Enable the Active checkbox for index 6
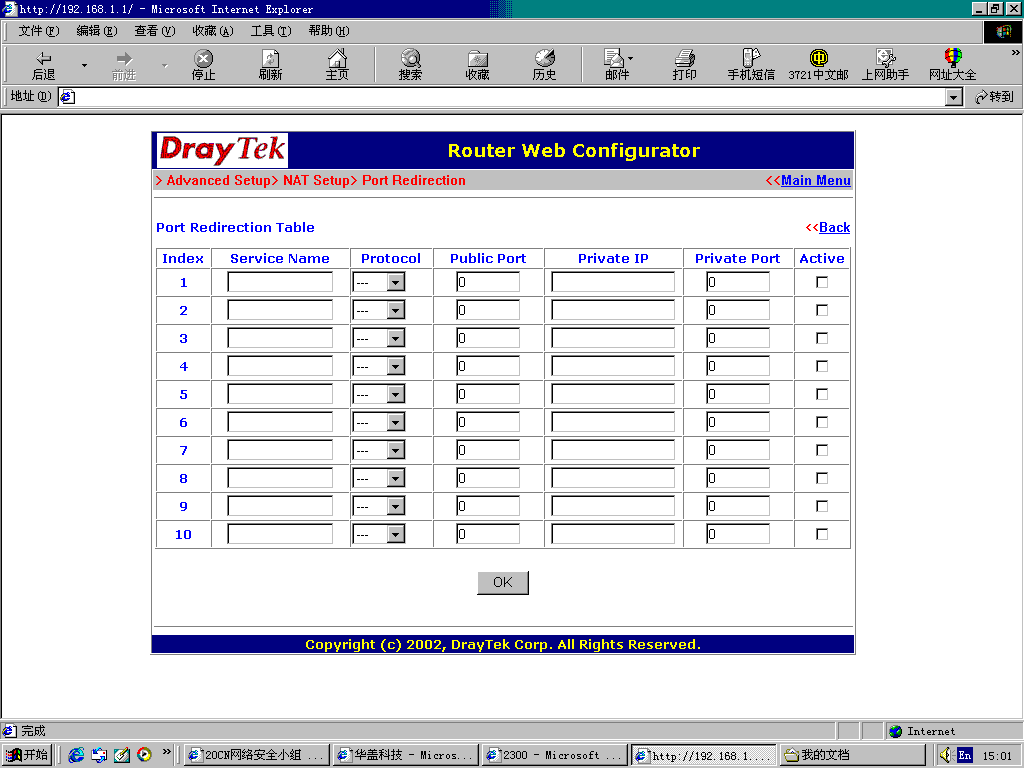This screenshot has width=1024, height=768. [x=822, y=423]
